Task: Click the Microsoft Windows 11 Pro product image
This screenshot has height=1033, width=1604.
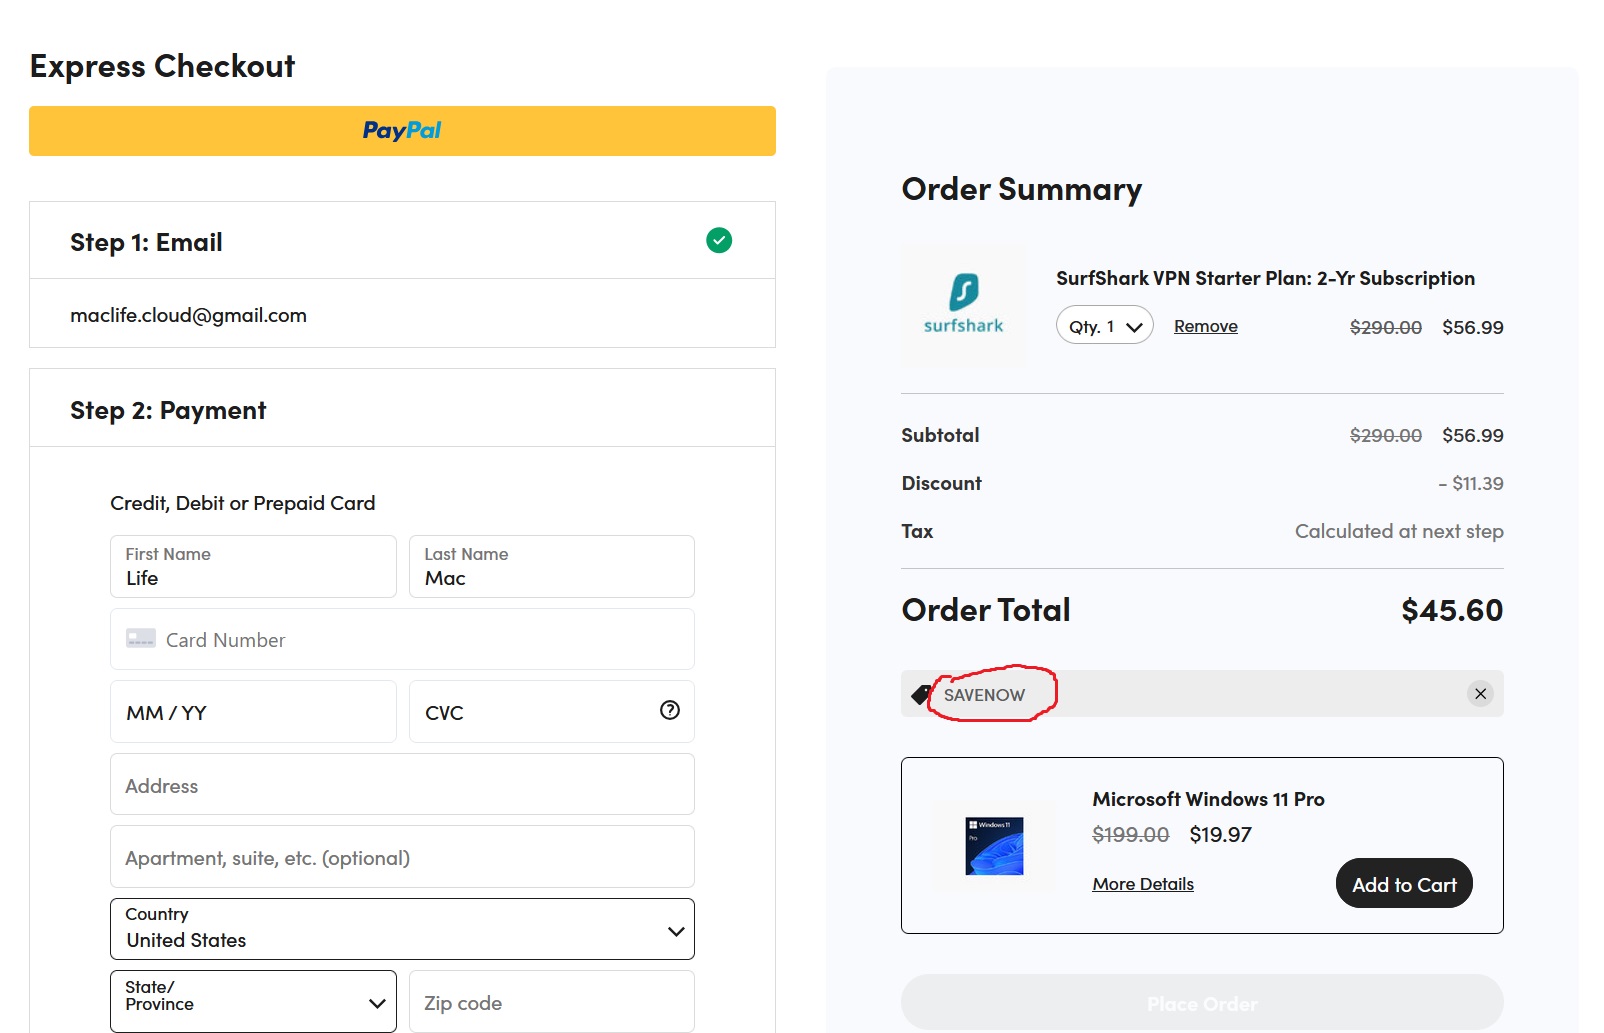Action: (994, 845)
